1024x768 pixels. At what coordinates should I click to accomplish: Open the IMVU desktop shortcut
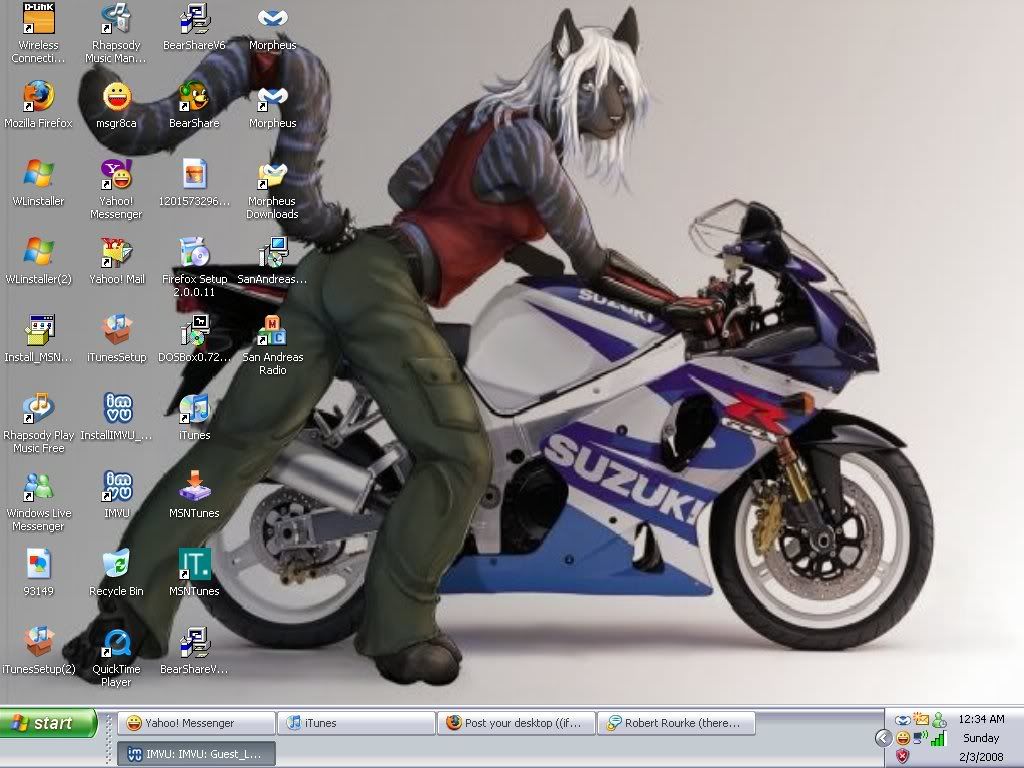pos(117,495)
